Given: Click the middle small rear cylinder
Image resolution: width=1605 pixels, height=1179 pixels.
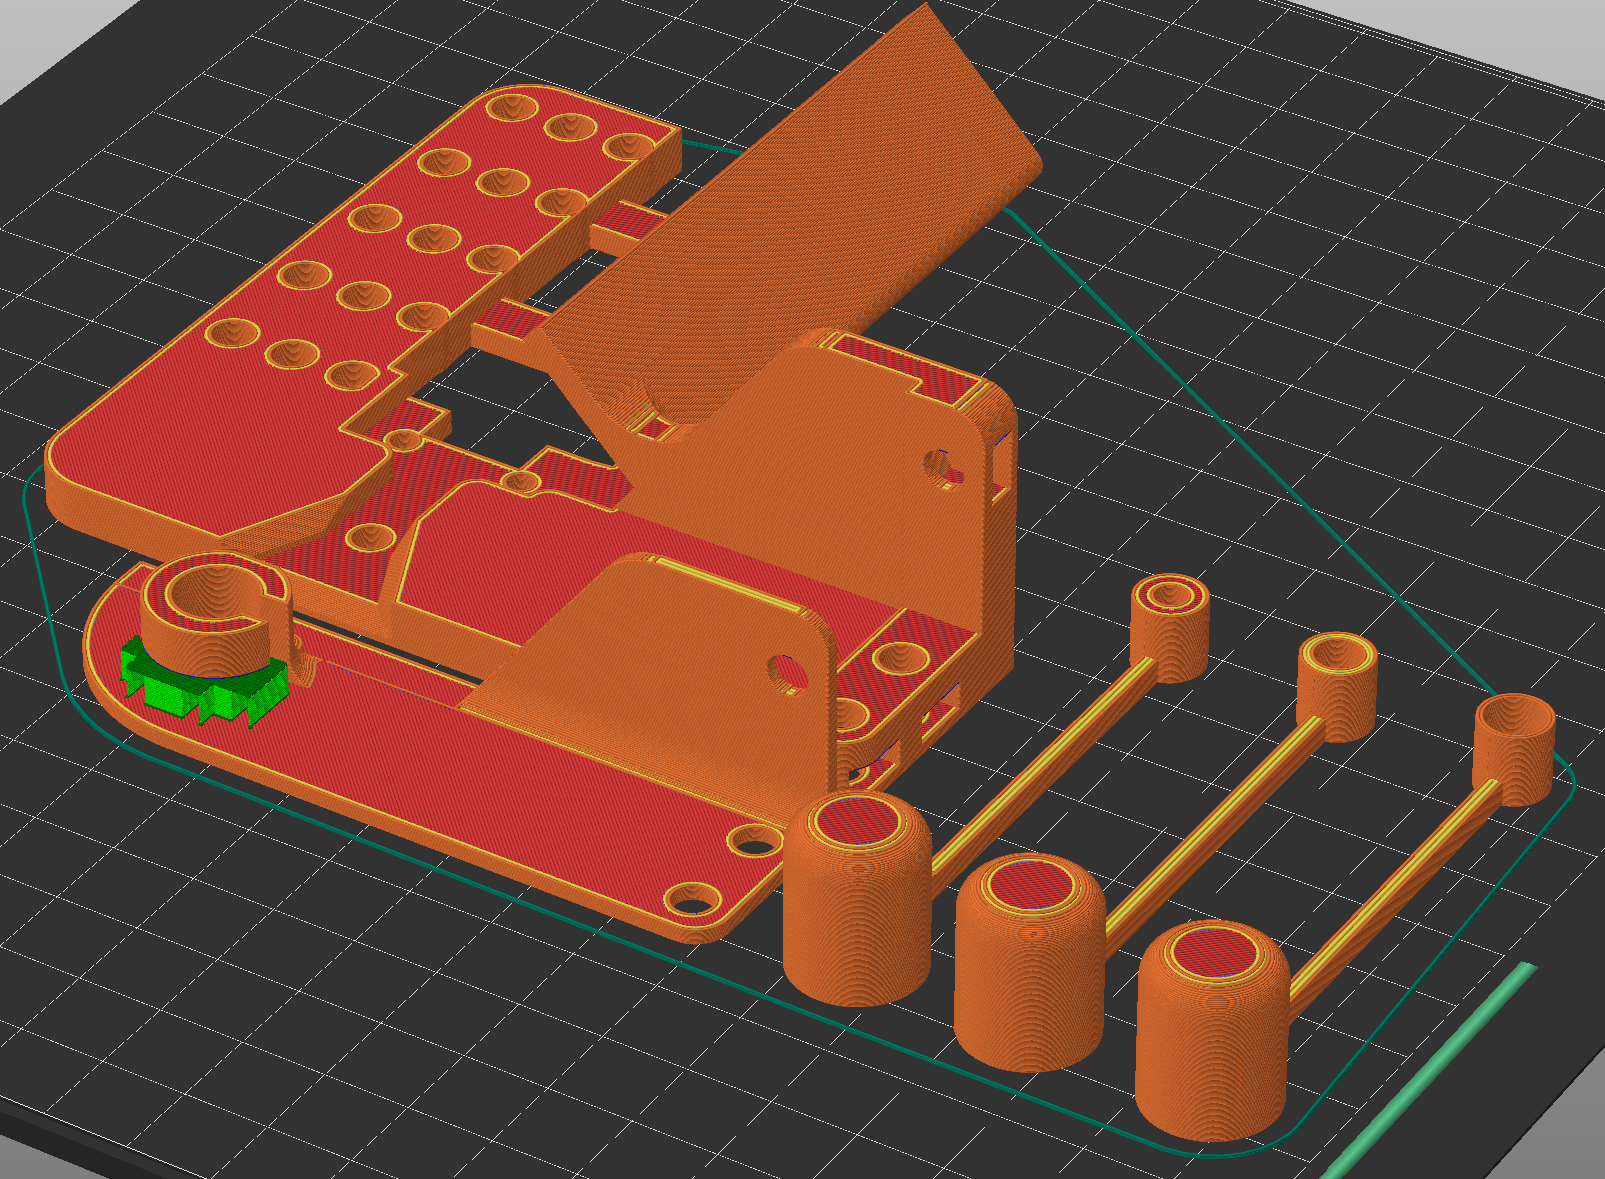Looking at the screenshot, I should pyautogui.click(x=1336, y=692).
